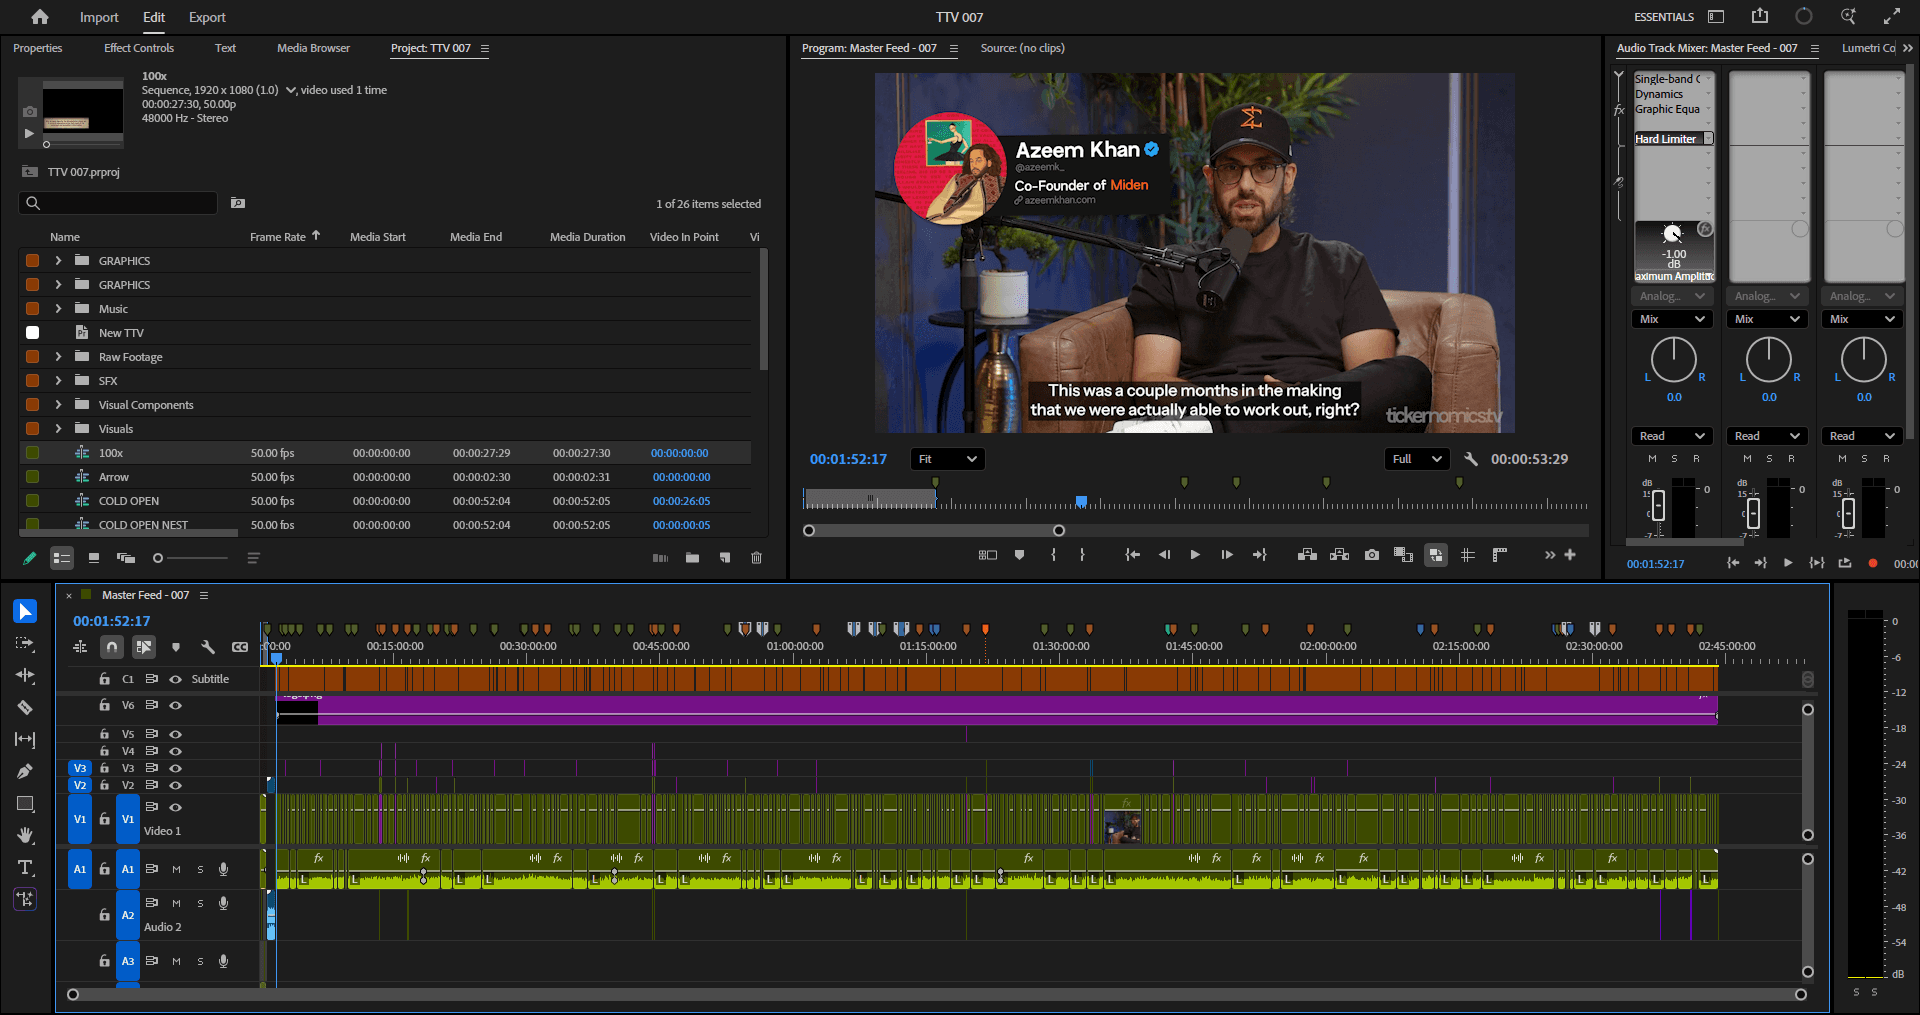
Task: Click first mixer channel volume fader
Action: click(1658, 505)
